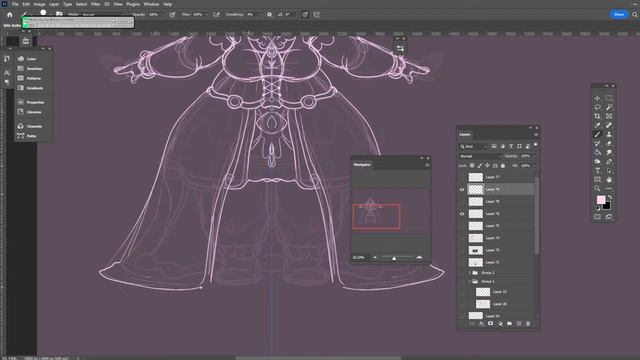Create a new adjustment layer

[x=500, y=324]
